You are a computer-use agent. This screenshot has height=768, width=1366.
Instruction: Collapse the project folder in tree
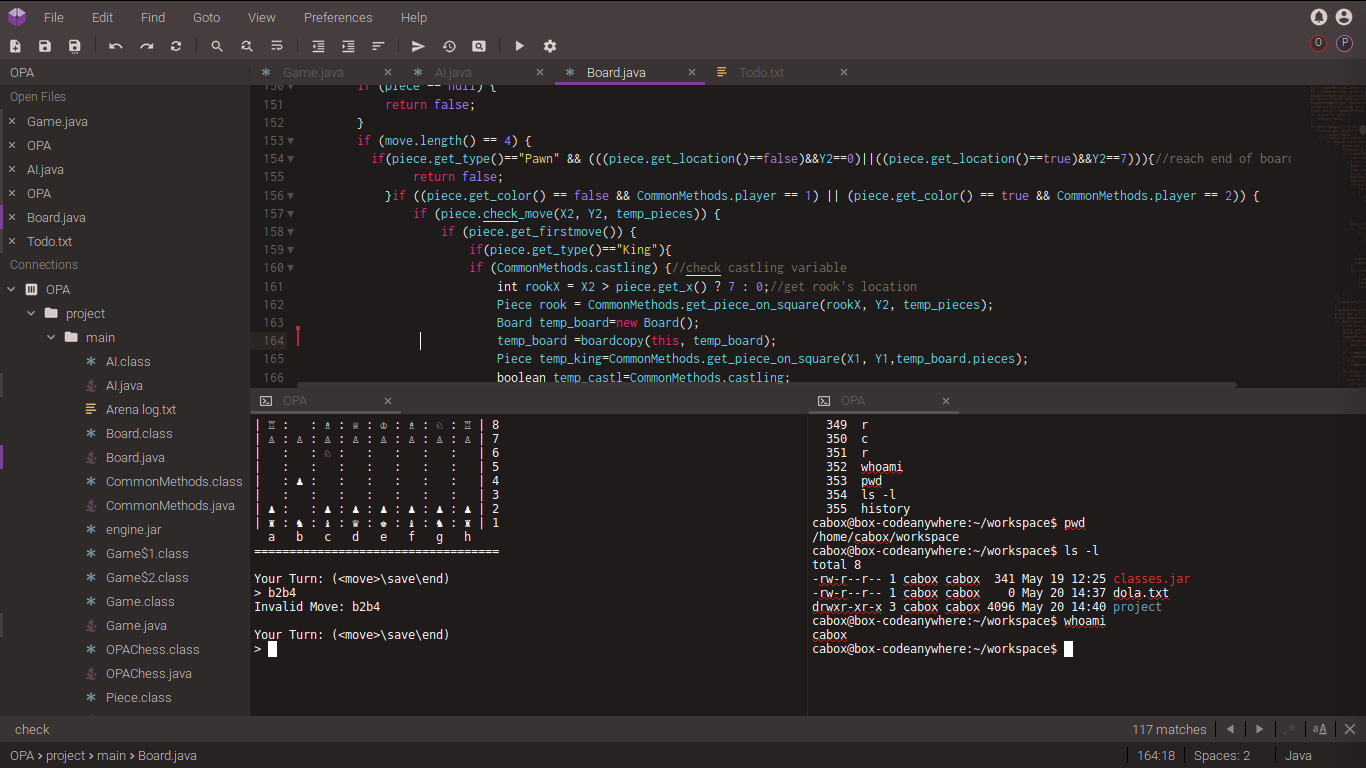click(32, 313)
